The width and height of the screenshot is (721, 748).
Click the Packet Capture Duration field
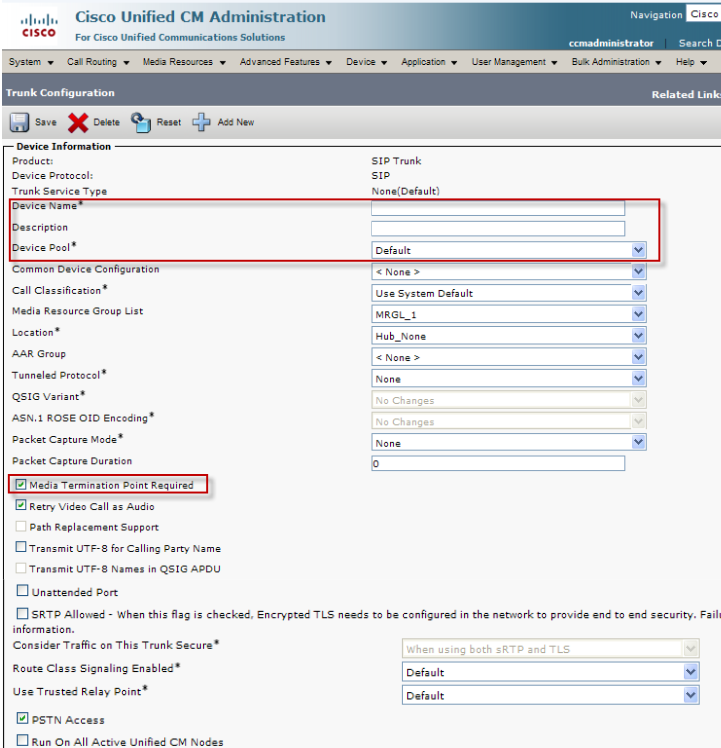498,463
